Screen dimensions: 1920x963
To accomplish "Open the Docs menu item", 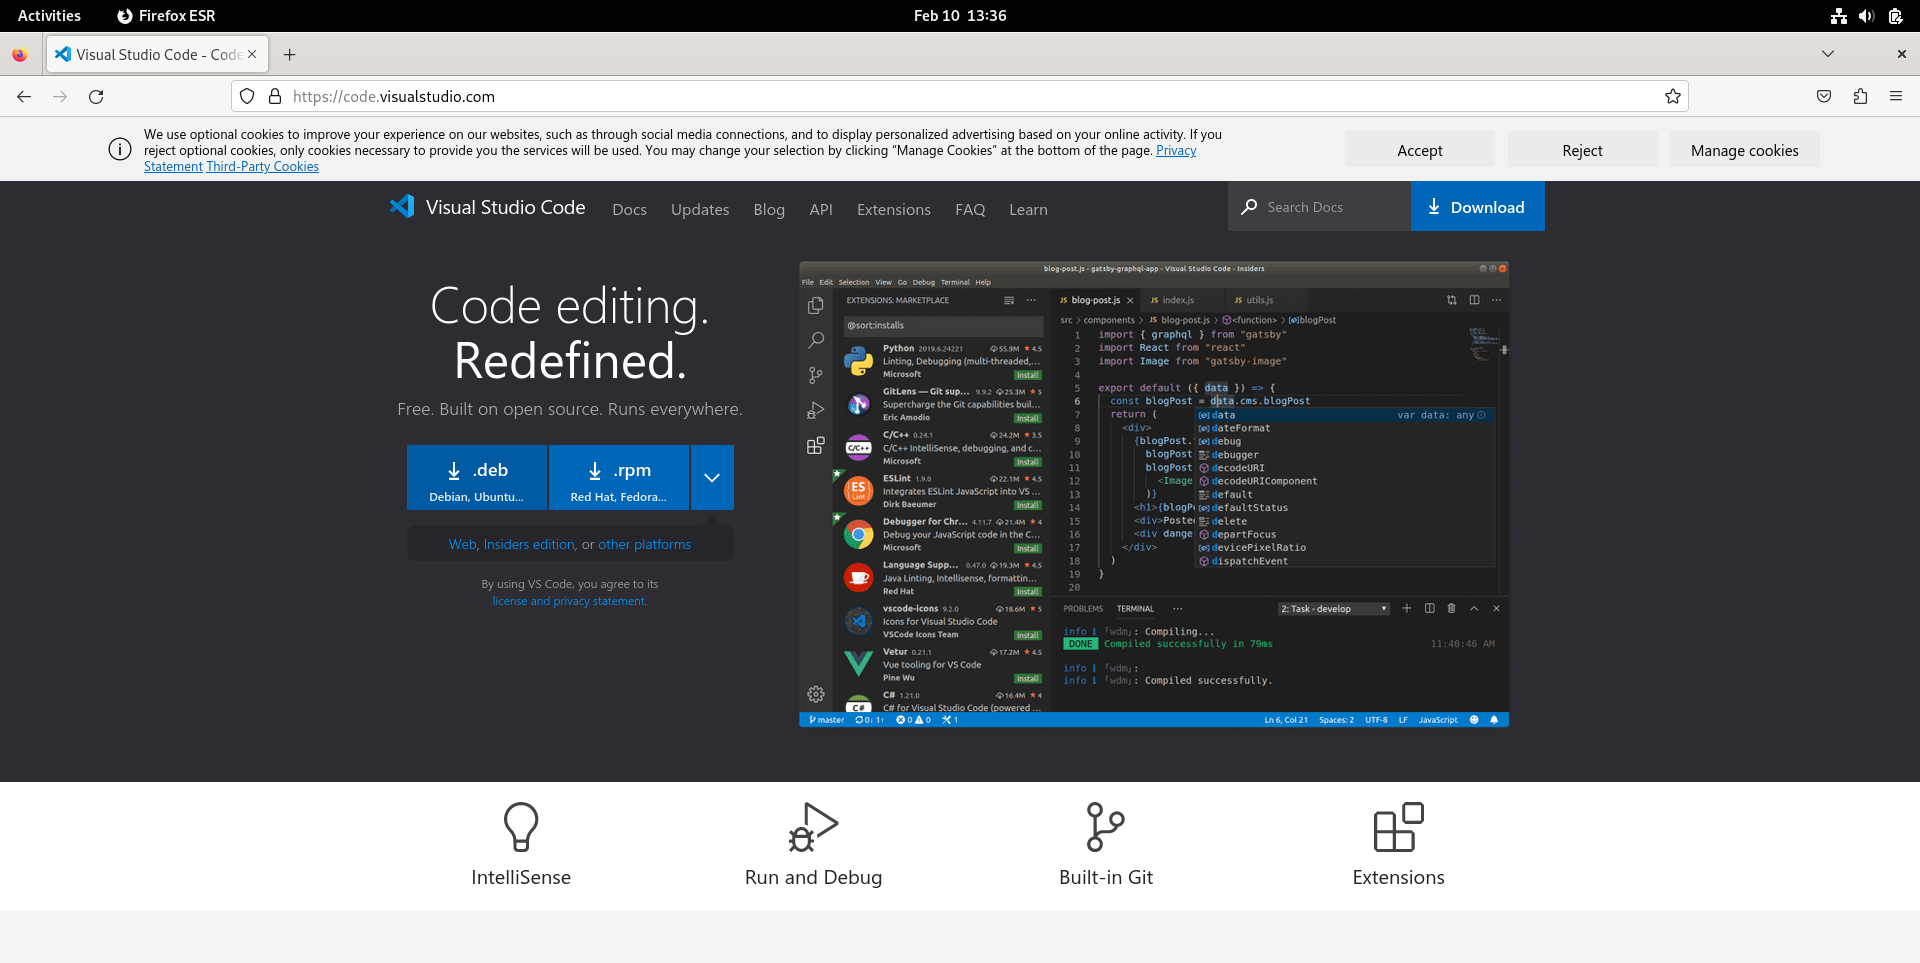I will 629,209.
